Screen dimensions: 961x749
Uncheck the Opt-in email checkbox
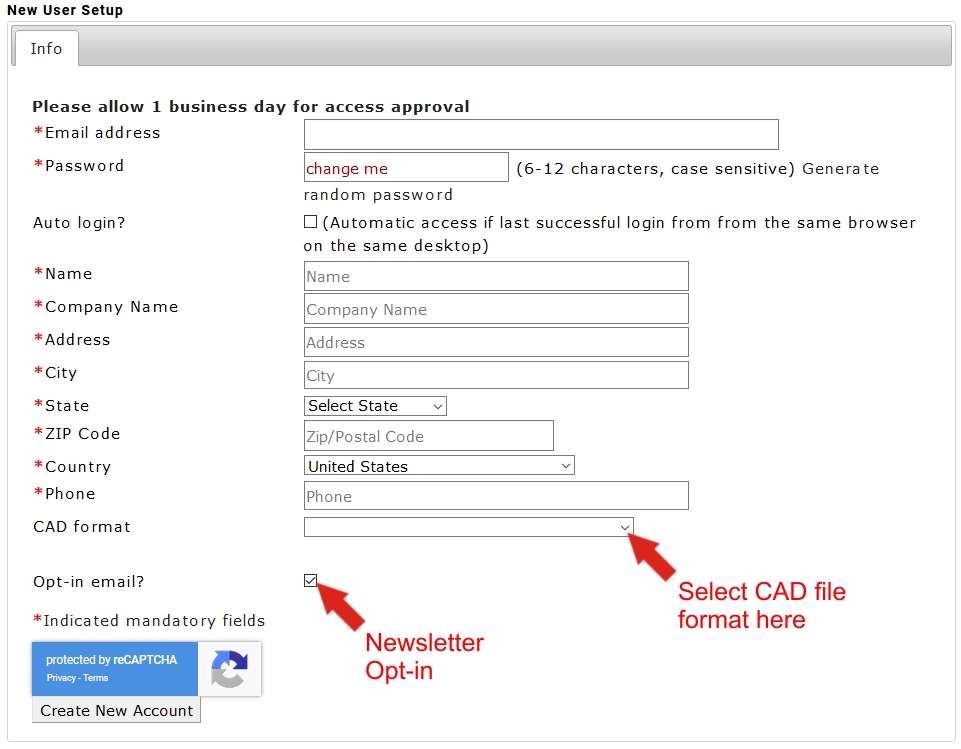pyautogui.click(x=311, y=581)
